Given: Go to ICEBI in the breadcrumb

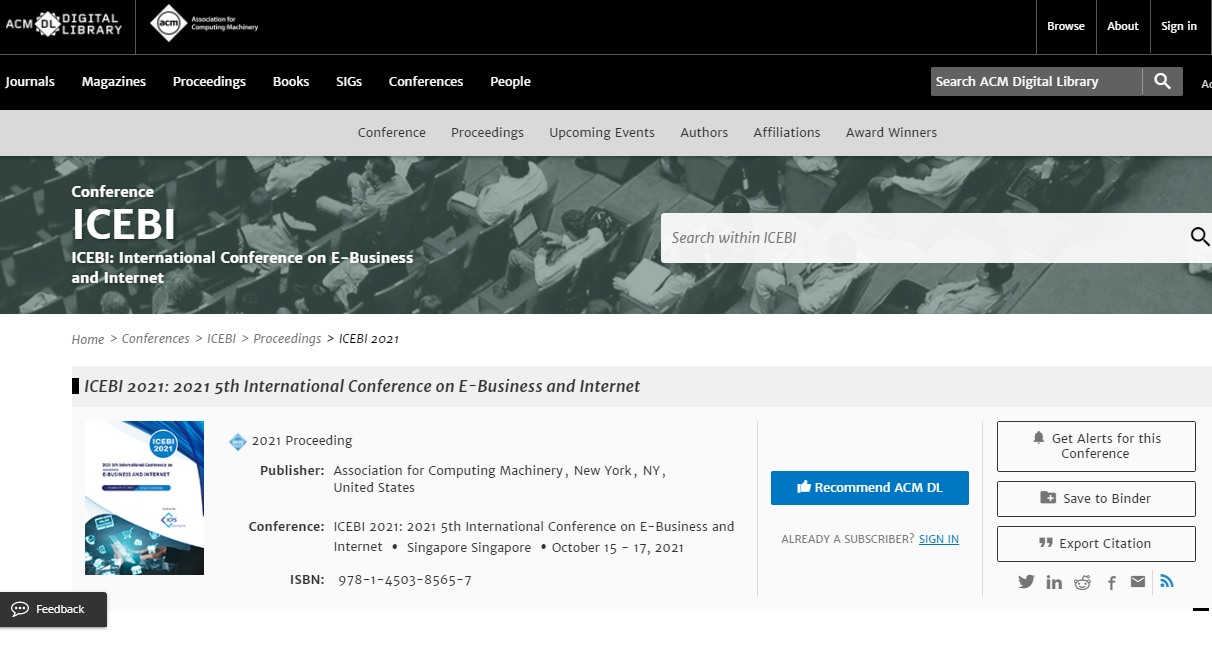Looking at the screenshot, I should (x=221, y=339).
